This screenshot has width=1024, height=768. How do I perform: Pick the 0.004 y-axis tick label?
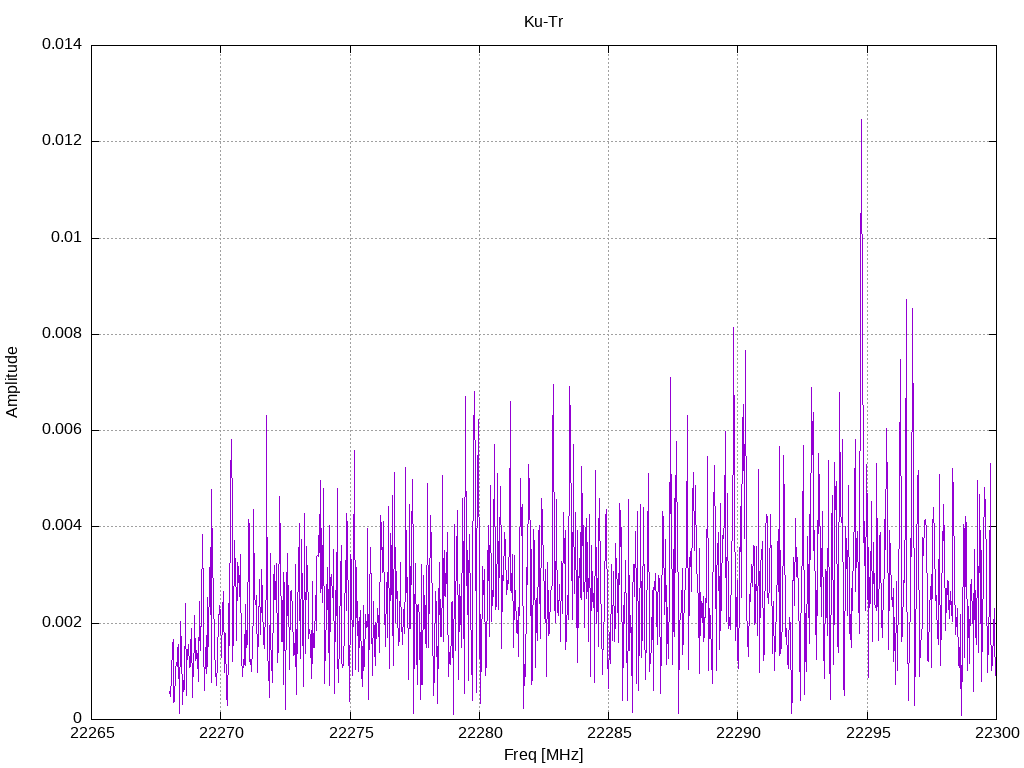[61, 526]
